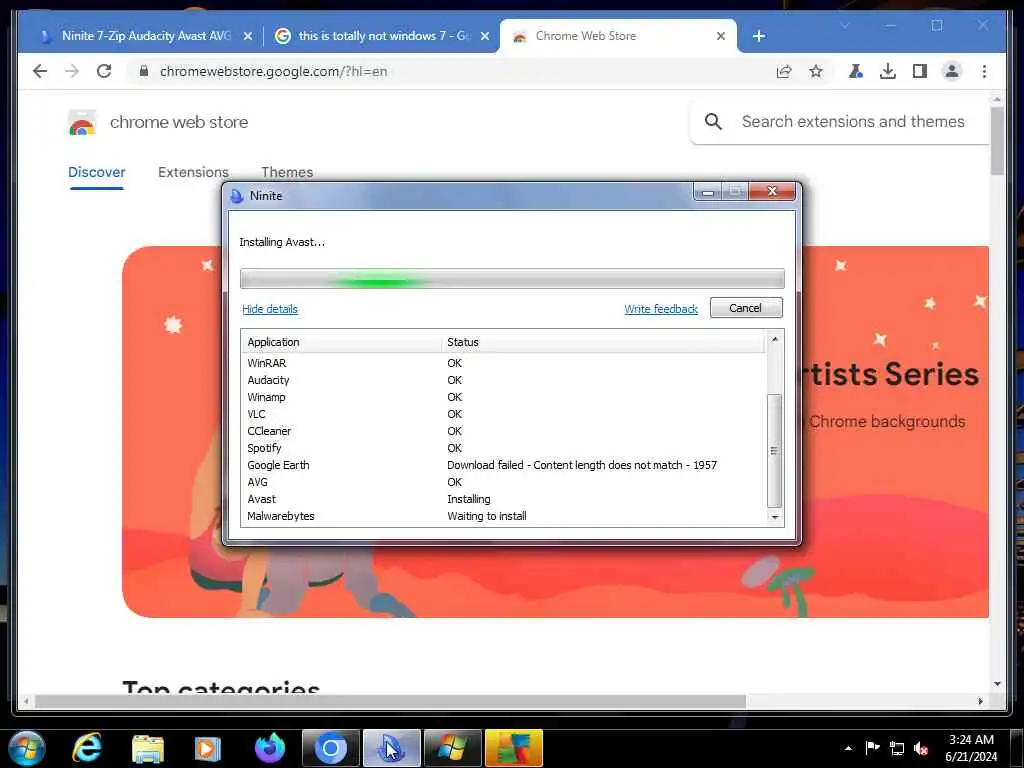Launch Internet Explorer from taskbar
1024x768 pixels.
(87, 748)
